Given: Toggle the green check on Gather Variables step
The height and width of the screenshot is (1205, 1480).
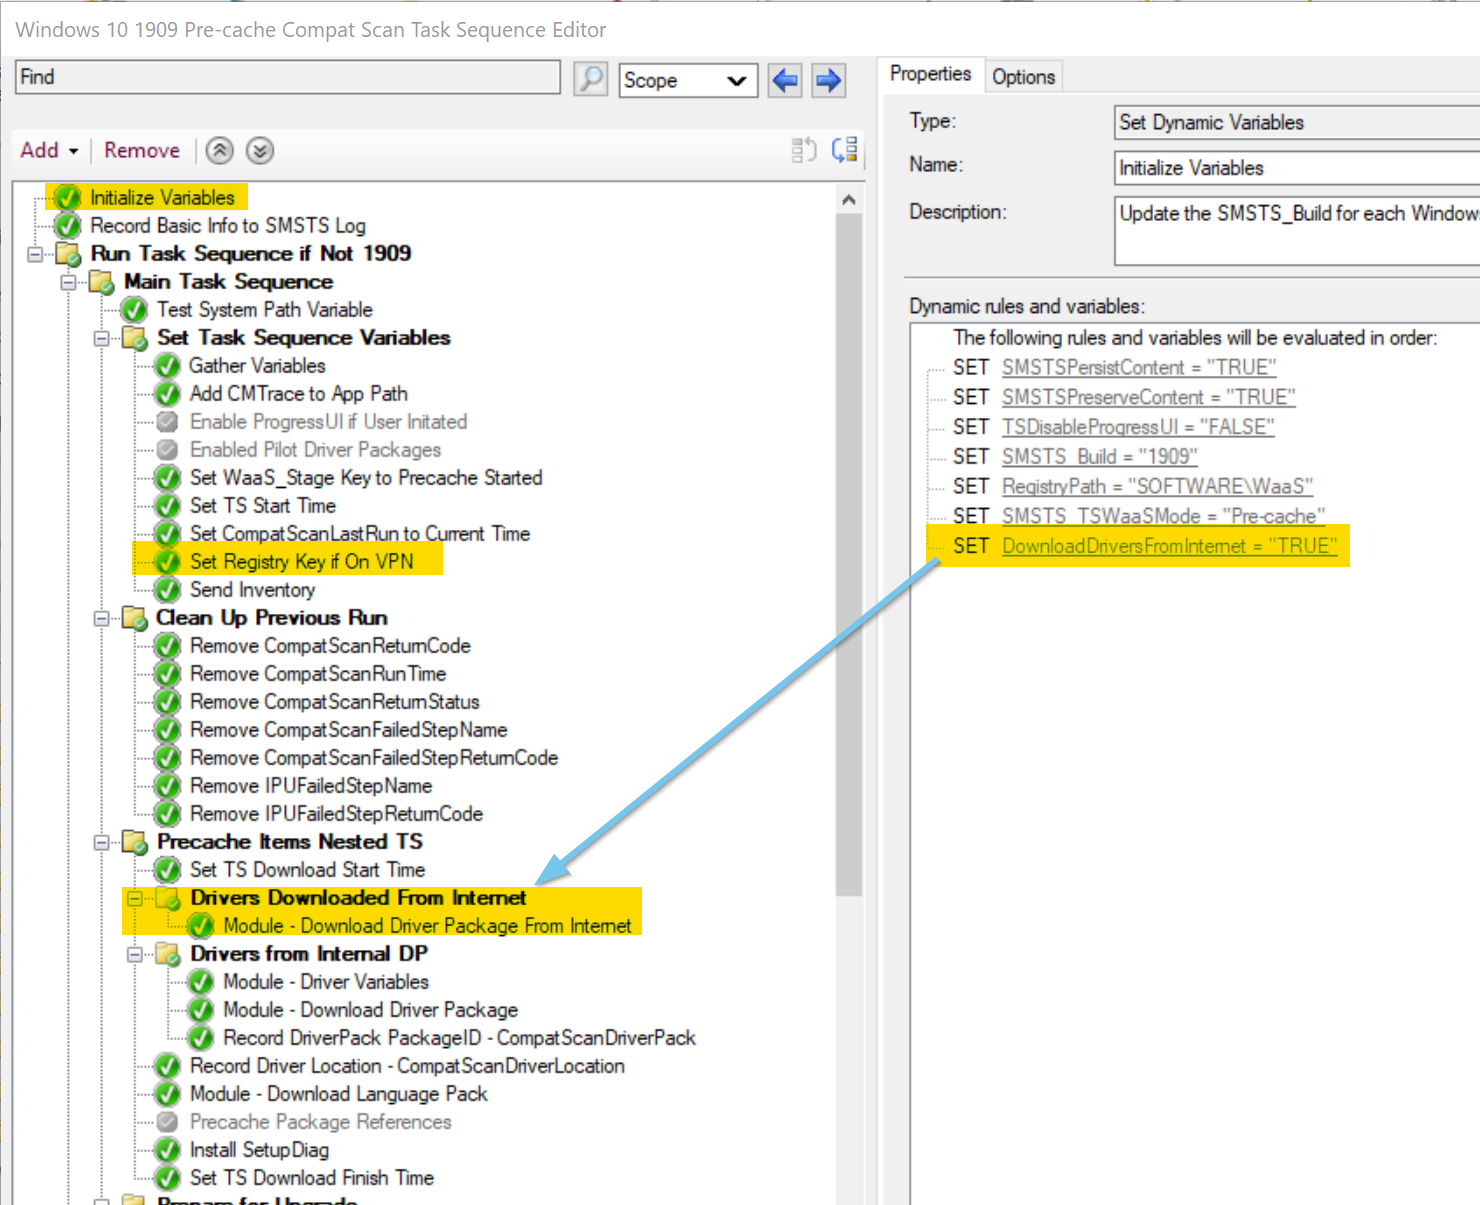Looking at the screenshot, I should pyautogui.click(x=167, y=366).
